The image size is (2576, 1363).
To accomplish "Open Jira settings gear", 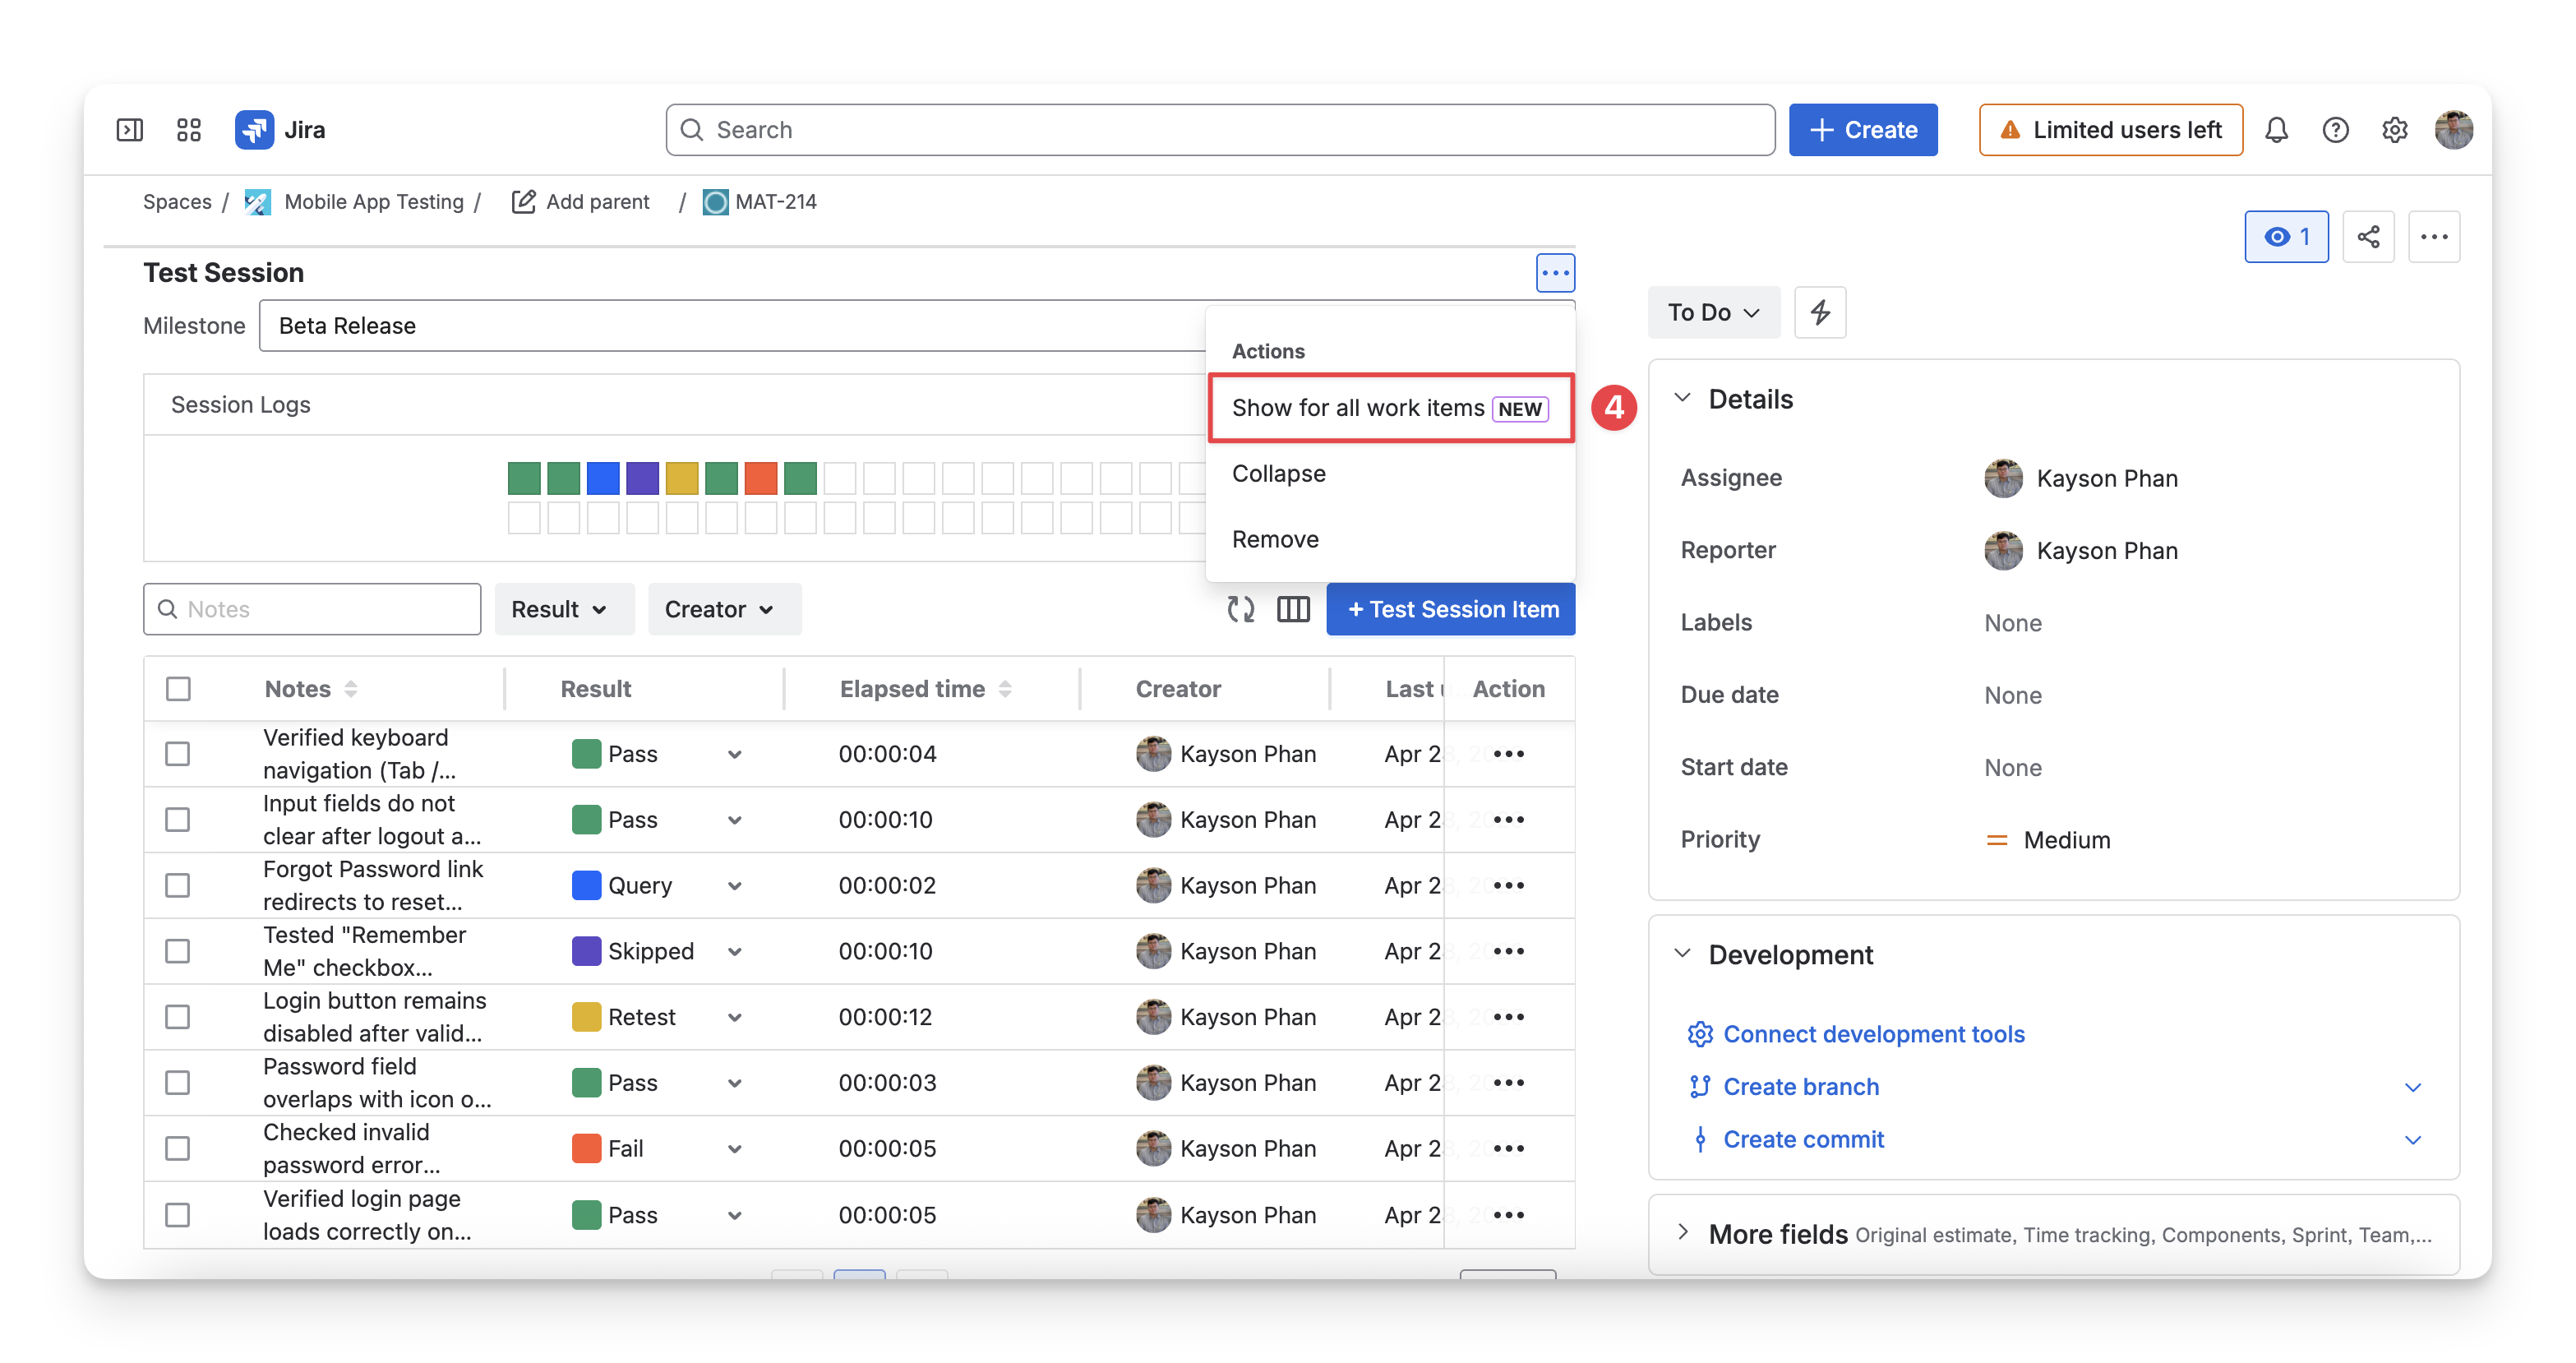I will click(x=2394, y=130).
